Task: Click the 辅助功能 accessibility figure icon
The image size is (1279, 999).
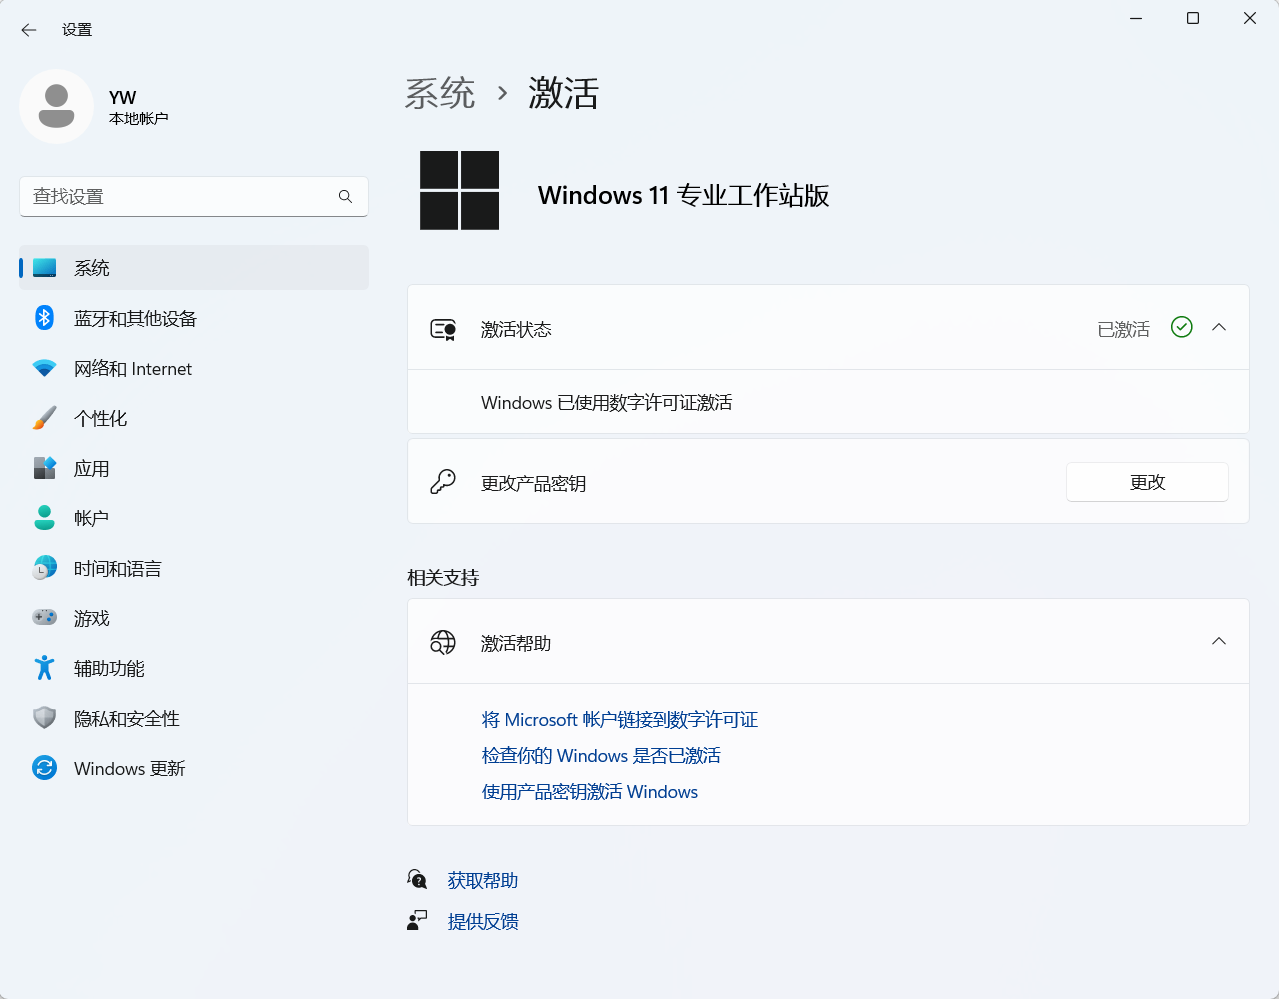Action: pos(44,668)
